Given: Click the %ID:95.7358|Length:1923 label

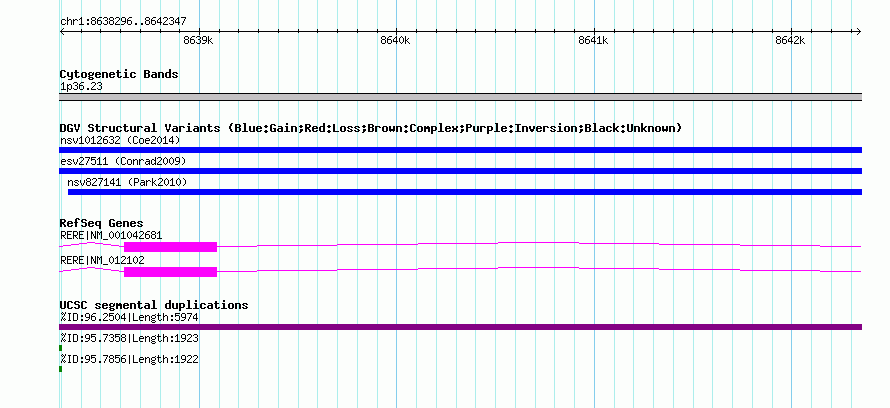Looking at the screenshot, I should click(x=129, y=338).
